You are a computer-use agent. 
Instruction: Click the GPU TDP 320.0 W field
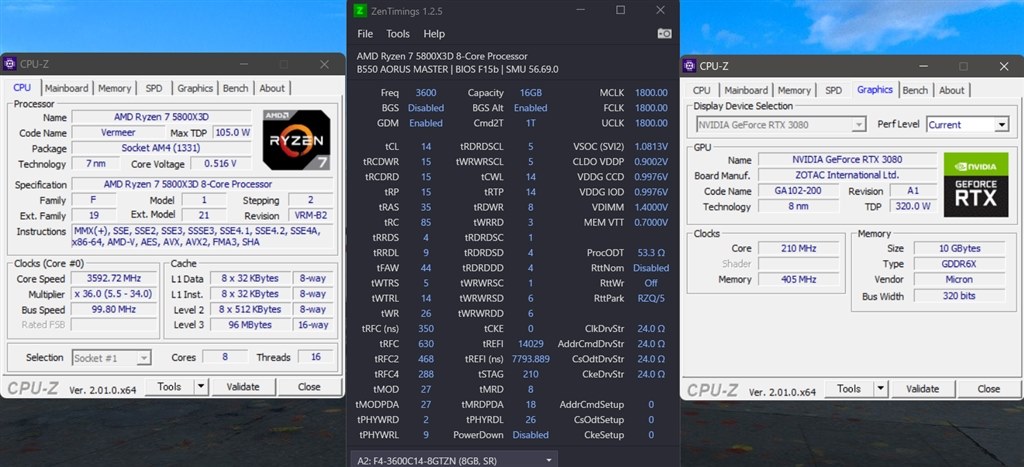tap(912, 206)
